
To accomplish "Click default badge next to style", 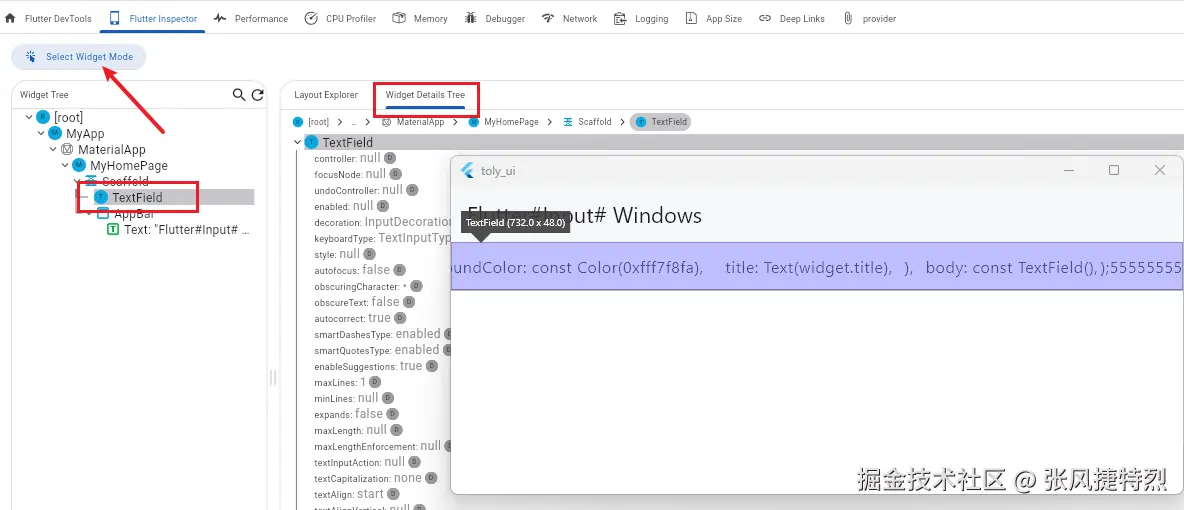I will coord(369,254).
